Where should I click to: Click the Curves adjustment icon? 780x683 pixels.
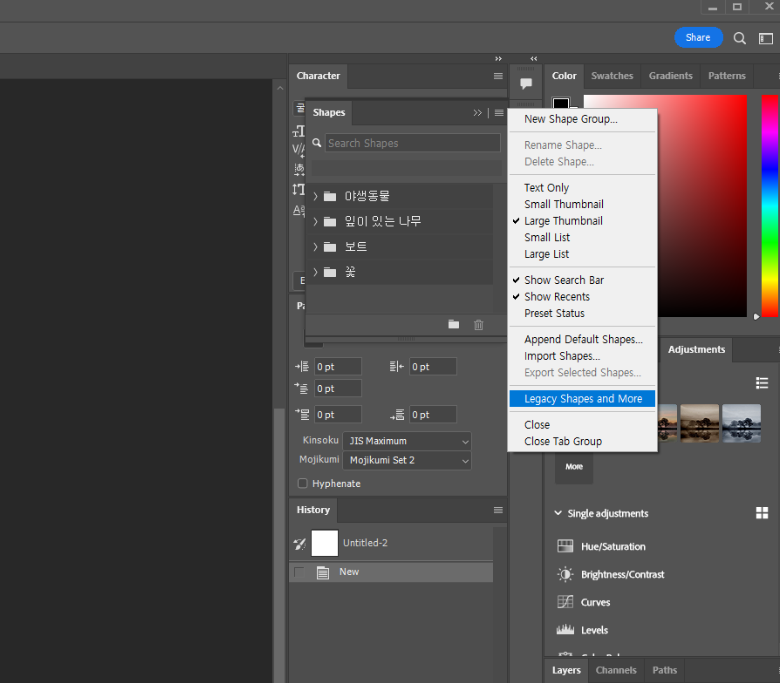(565, 602)
